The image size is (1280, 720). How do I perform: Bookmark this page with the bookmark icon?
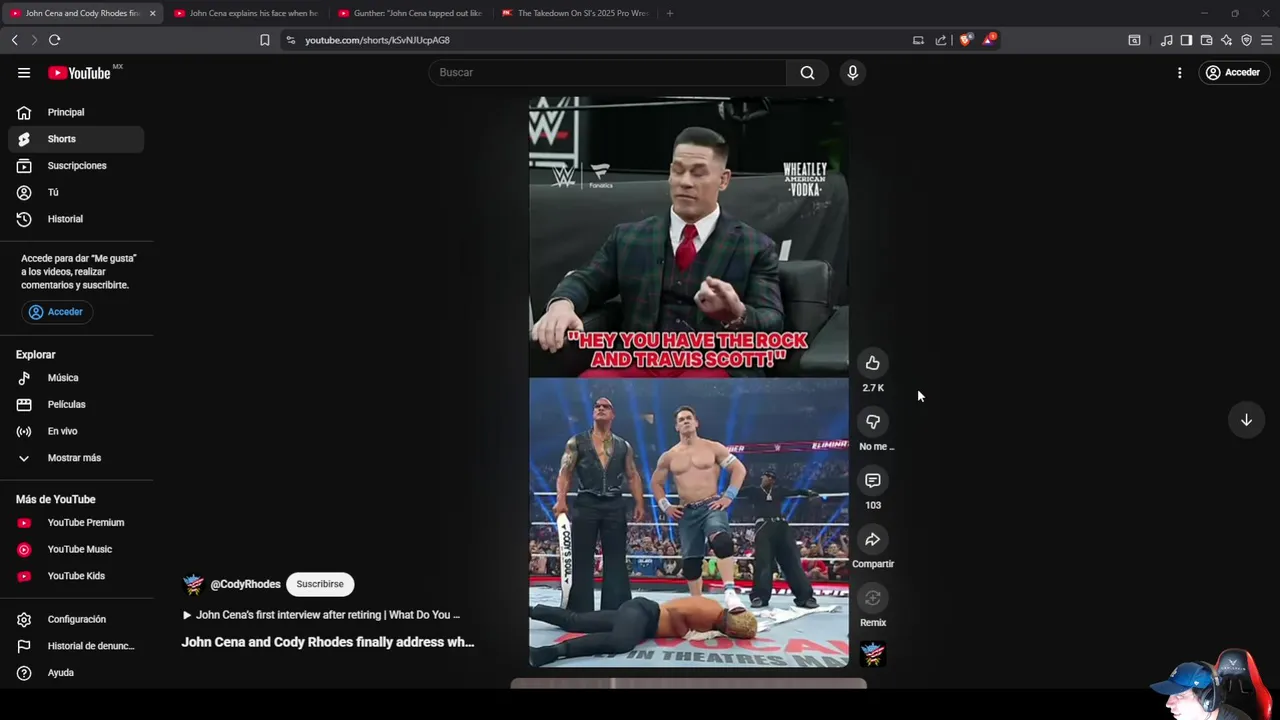pyautogui.click(x=264, y=40)
